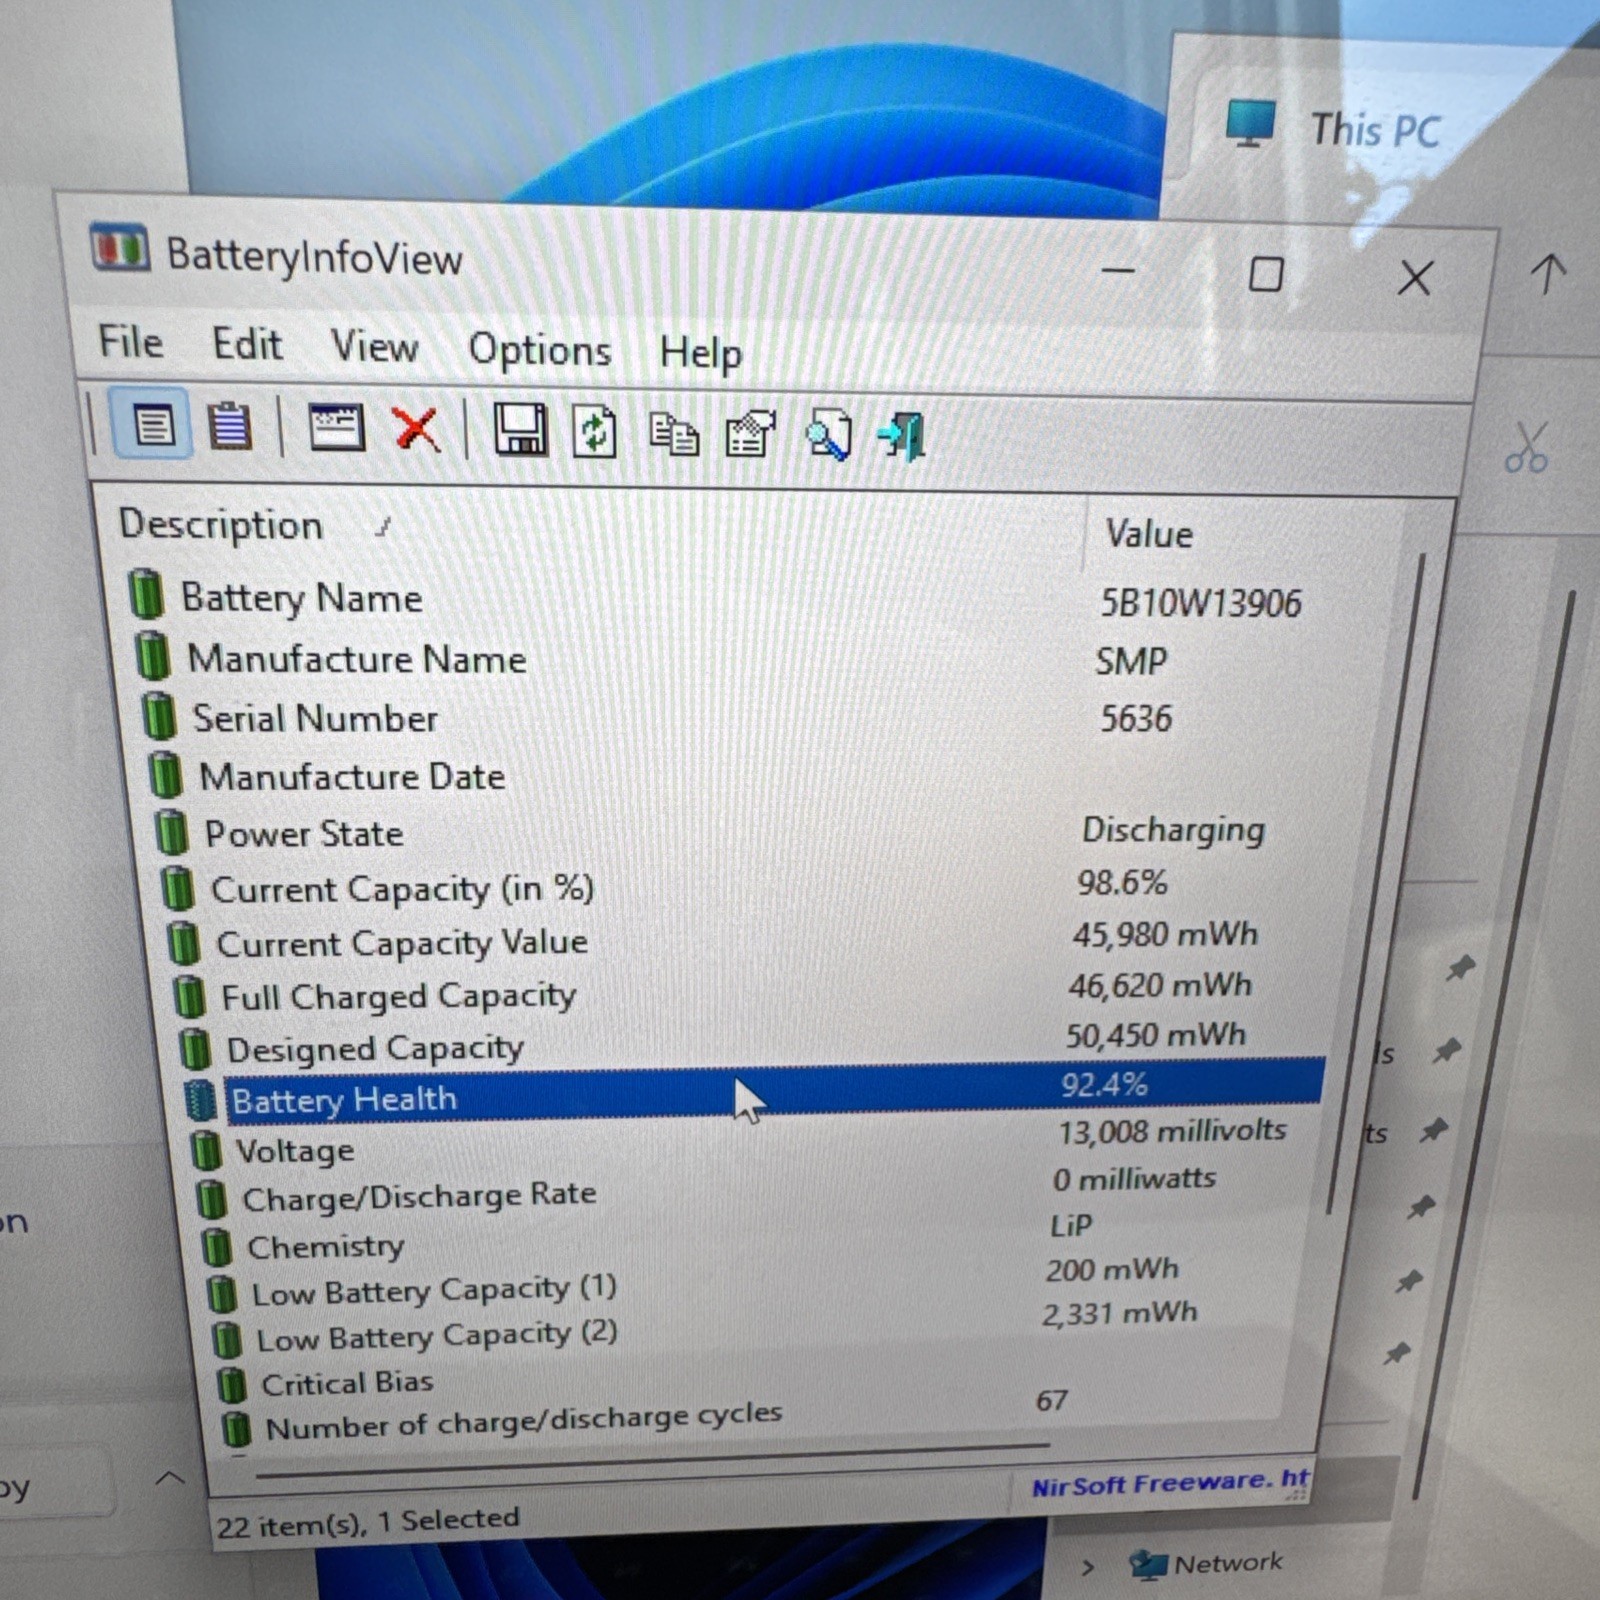The height and width of the screenshot is (1600, 1600).
Task: Sort by the Value column header
Action: (1250, 535)
